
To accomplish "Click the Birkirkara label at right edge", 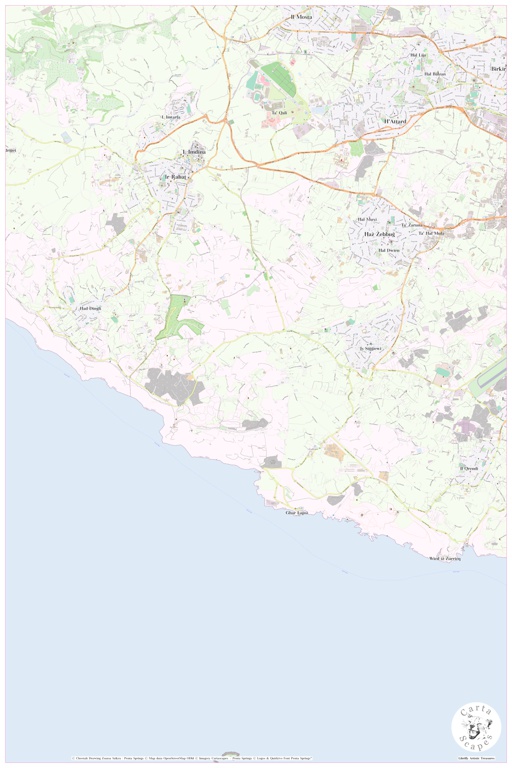I will point(498,69).
